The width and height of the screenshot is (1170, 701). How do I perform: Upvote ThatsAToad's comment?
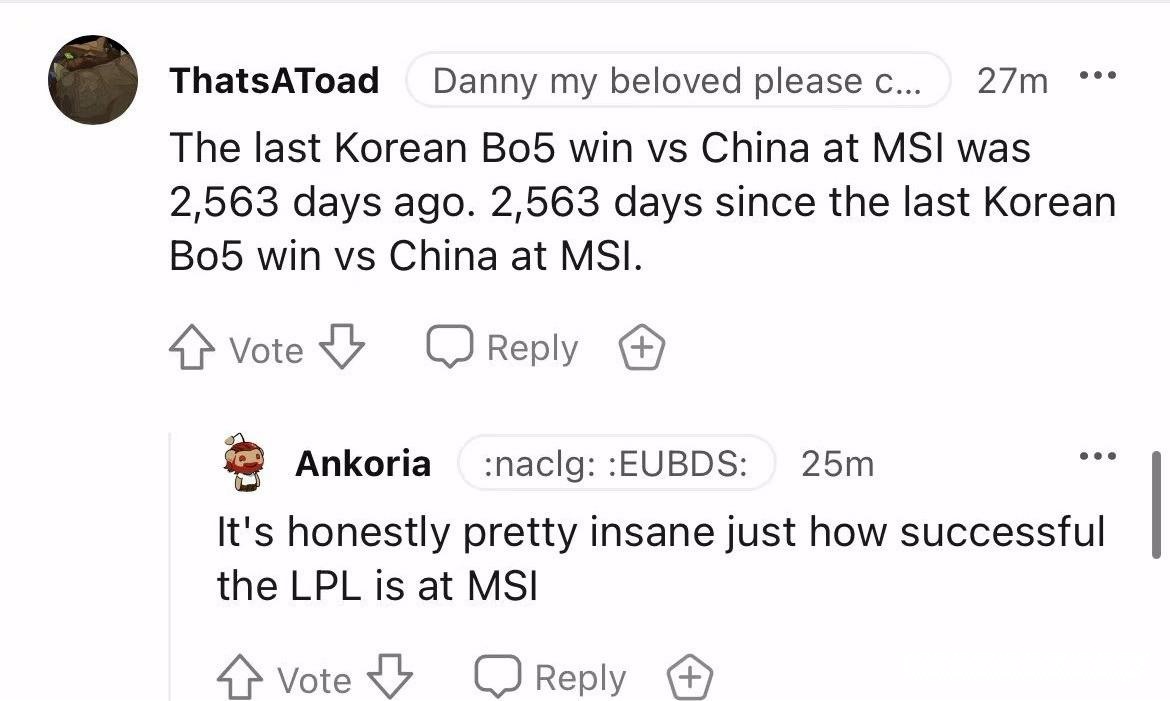coord(190,349)
